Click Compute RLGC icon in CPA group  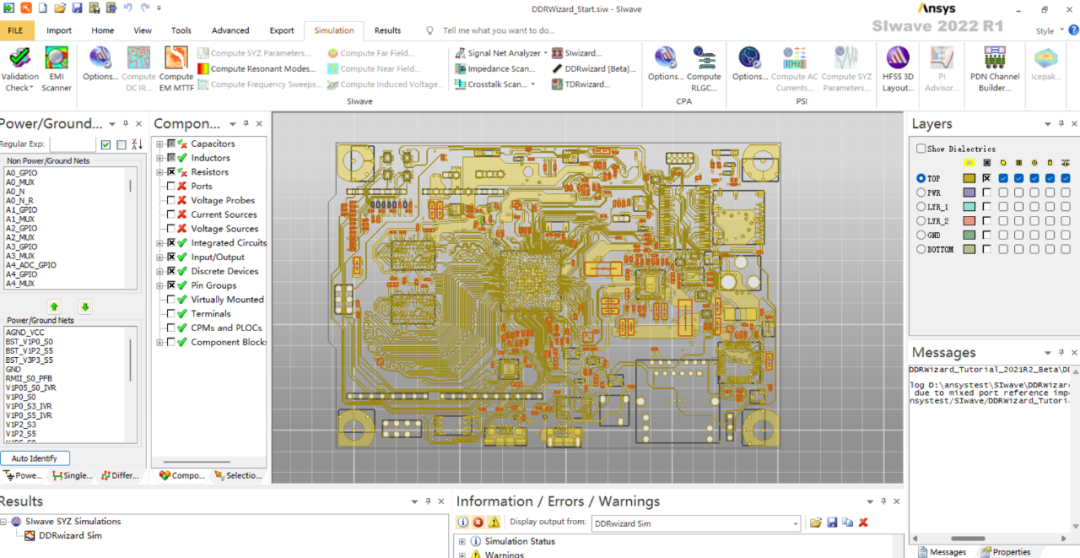[x=703, y=68]
